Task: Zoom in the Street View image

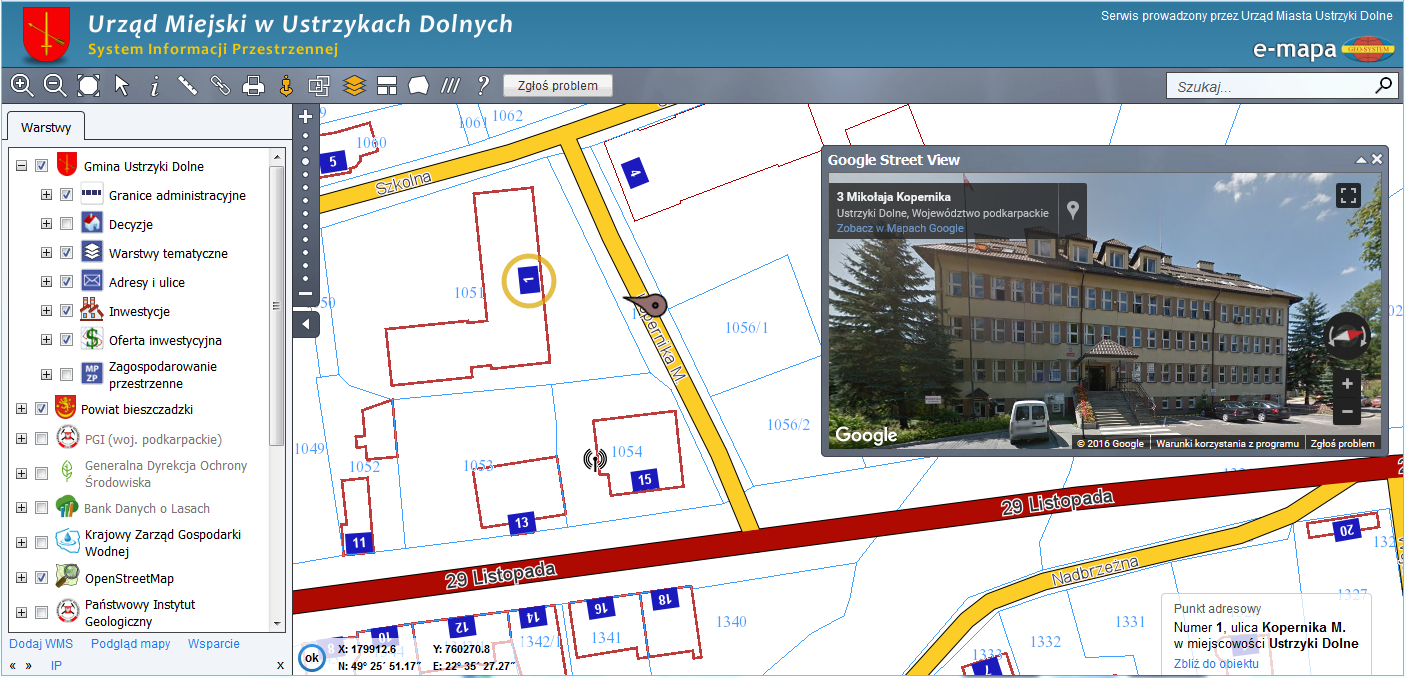Action: point(1347,384)
